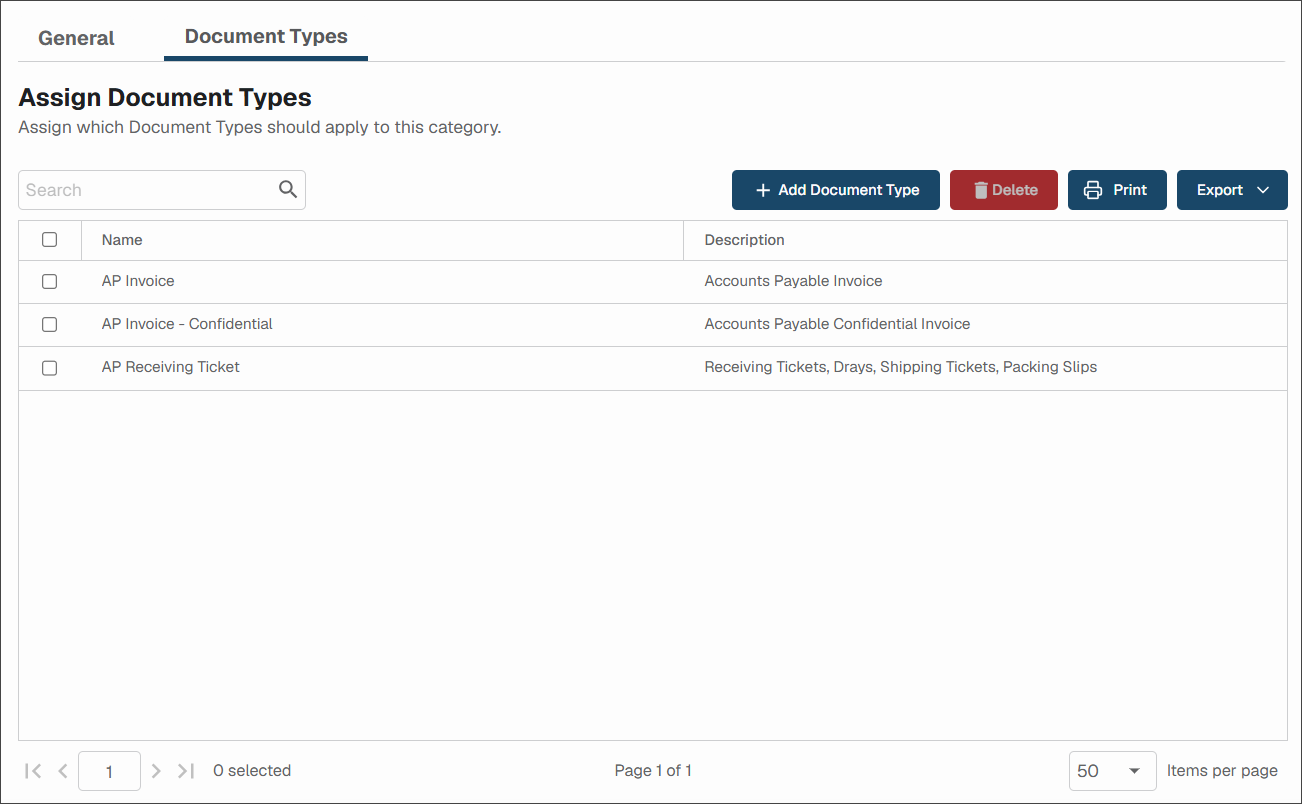Check the AP Receiving Ticket checkbox
The height and width of the screenshot is (804, 1302).
(x=49, y=368)
